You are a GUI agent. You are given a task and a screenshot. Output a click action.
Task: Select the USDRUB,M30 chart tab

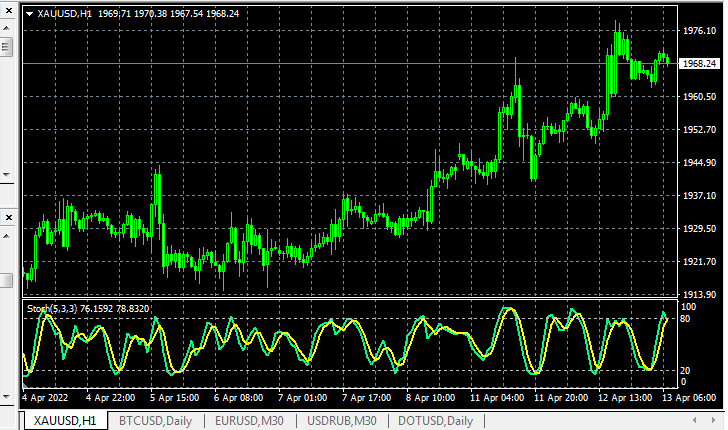coord(342,421)
